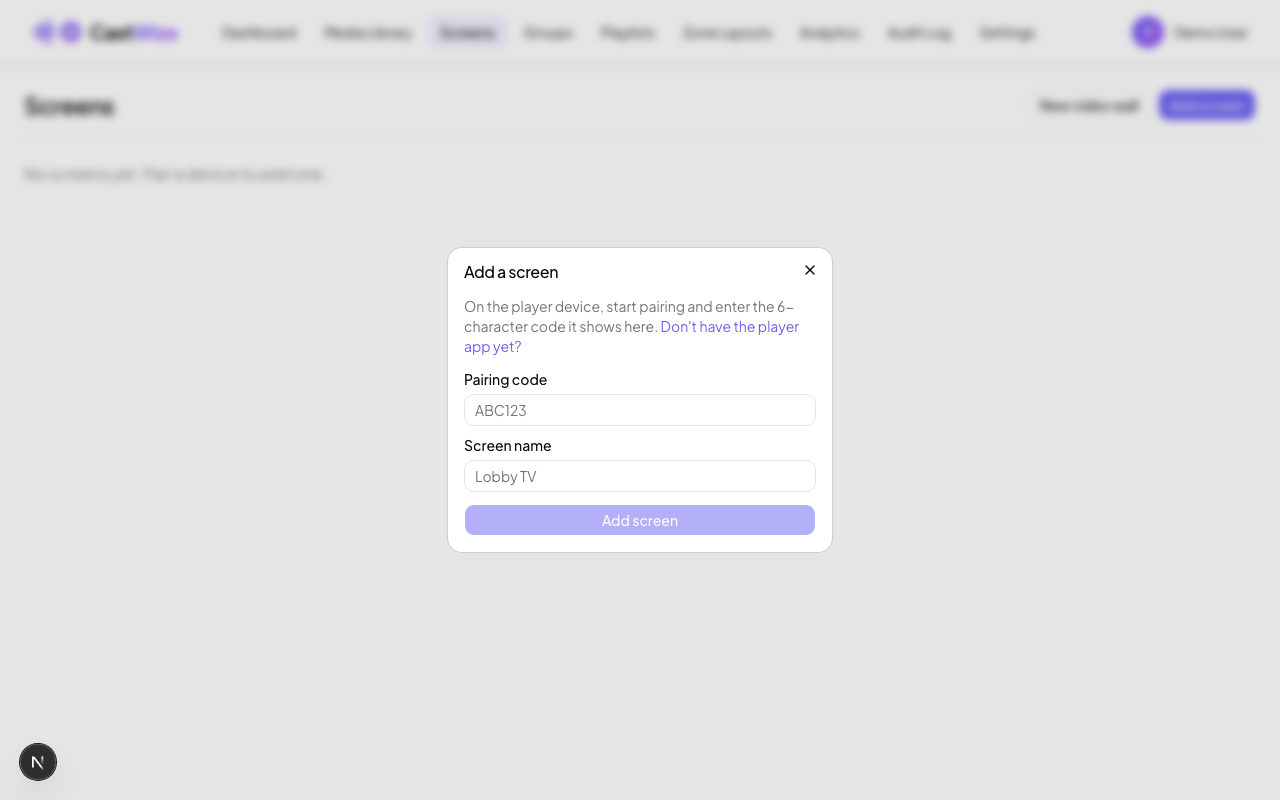
Task: Click the Demo User avatar icon
Action: pyautogui.click(x=1148, y=32)
